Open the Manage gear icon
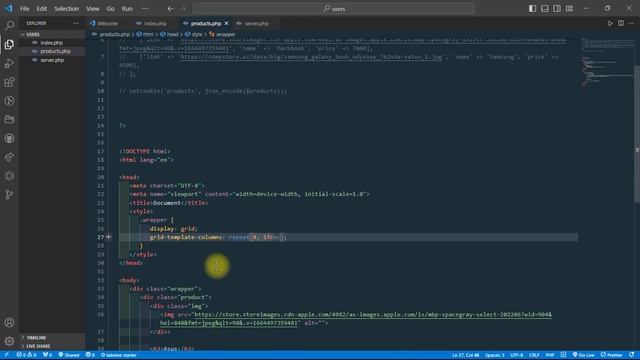The image size is (640, 360). [9, 341]
